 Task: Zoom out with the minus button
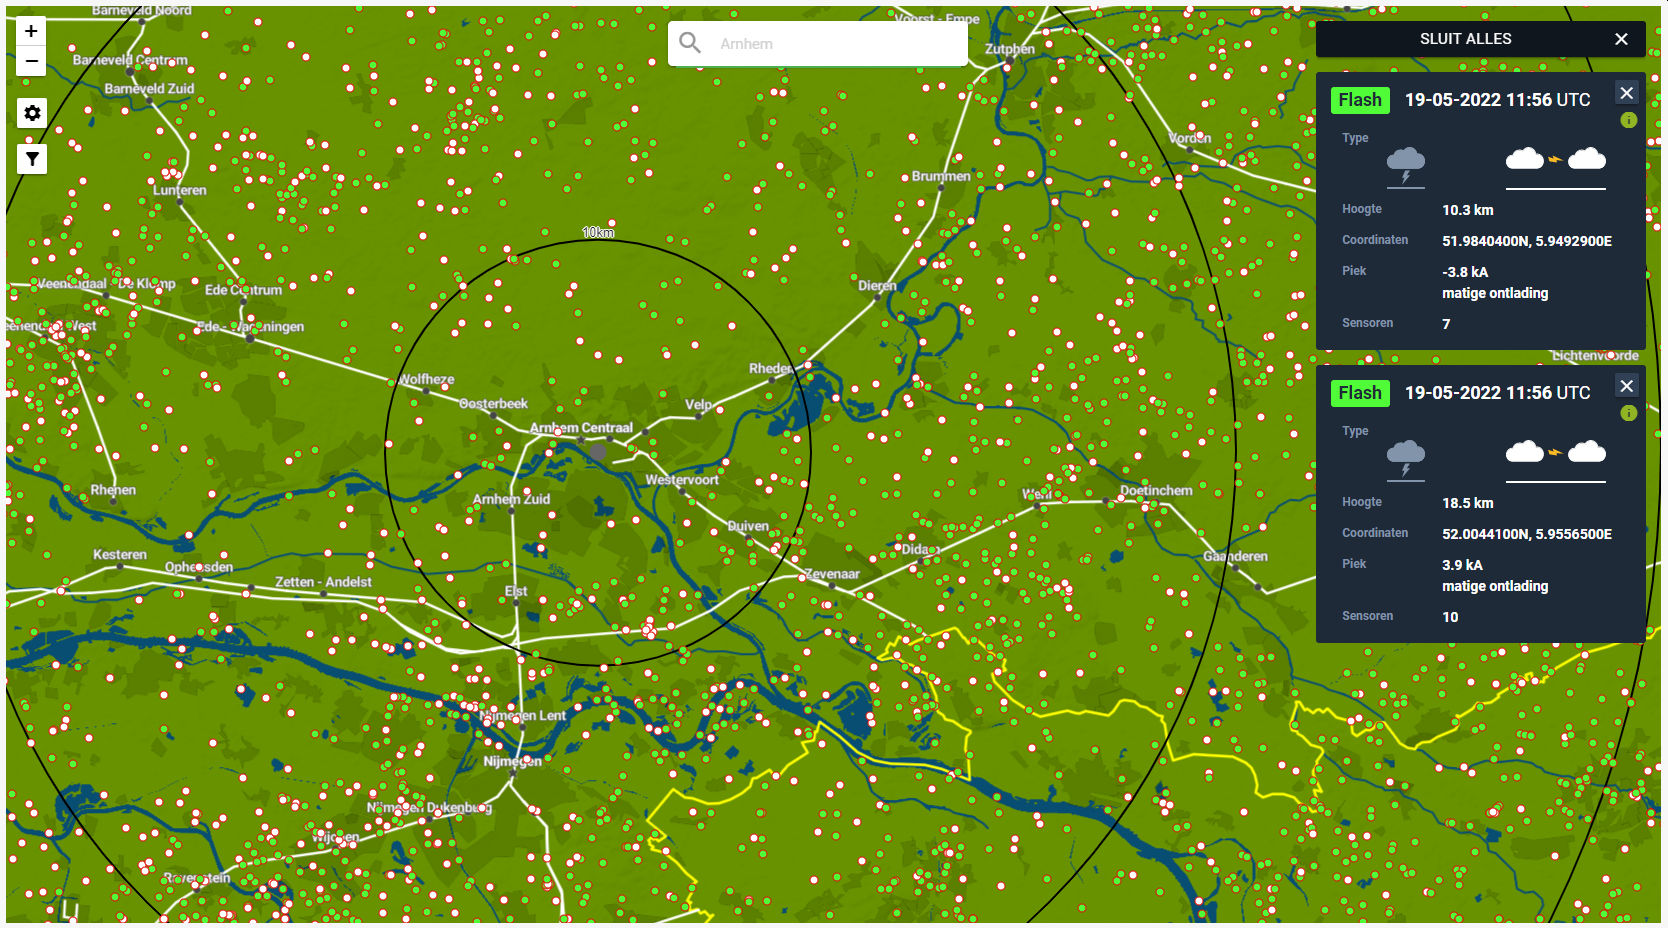(x=32, y=61)
